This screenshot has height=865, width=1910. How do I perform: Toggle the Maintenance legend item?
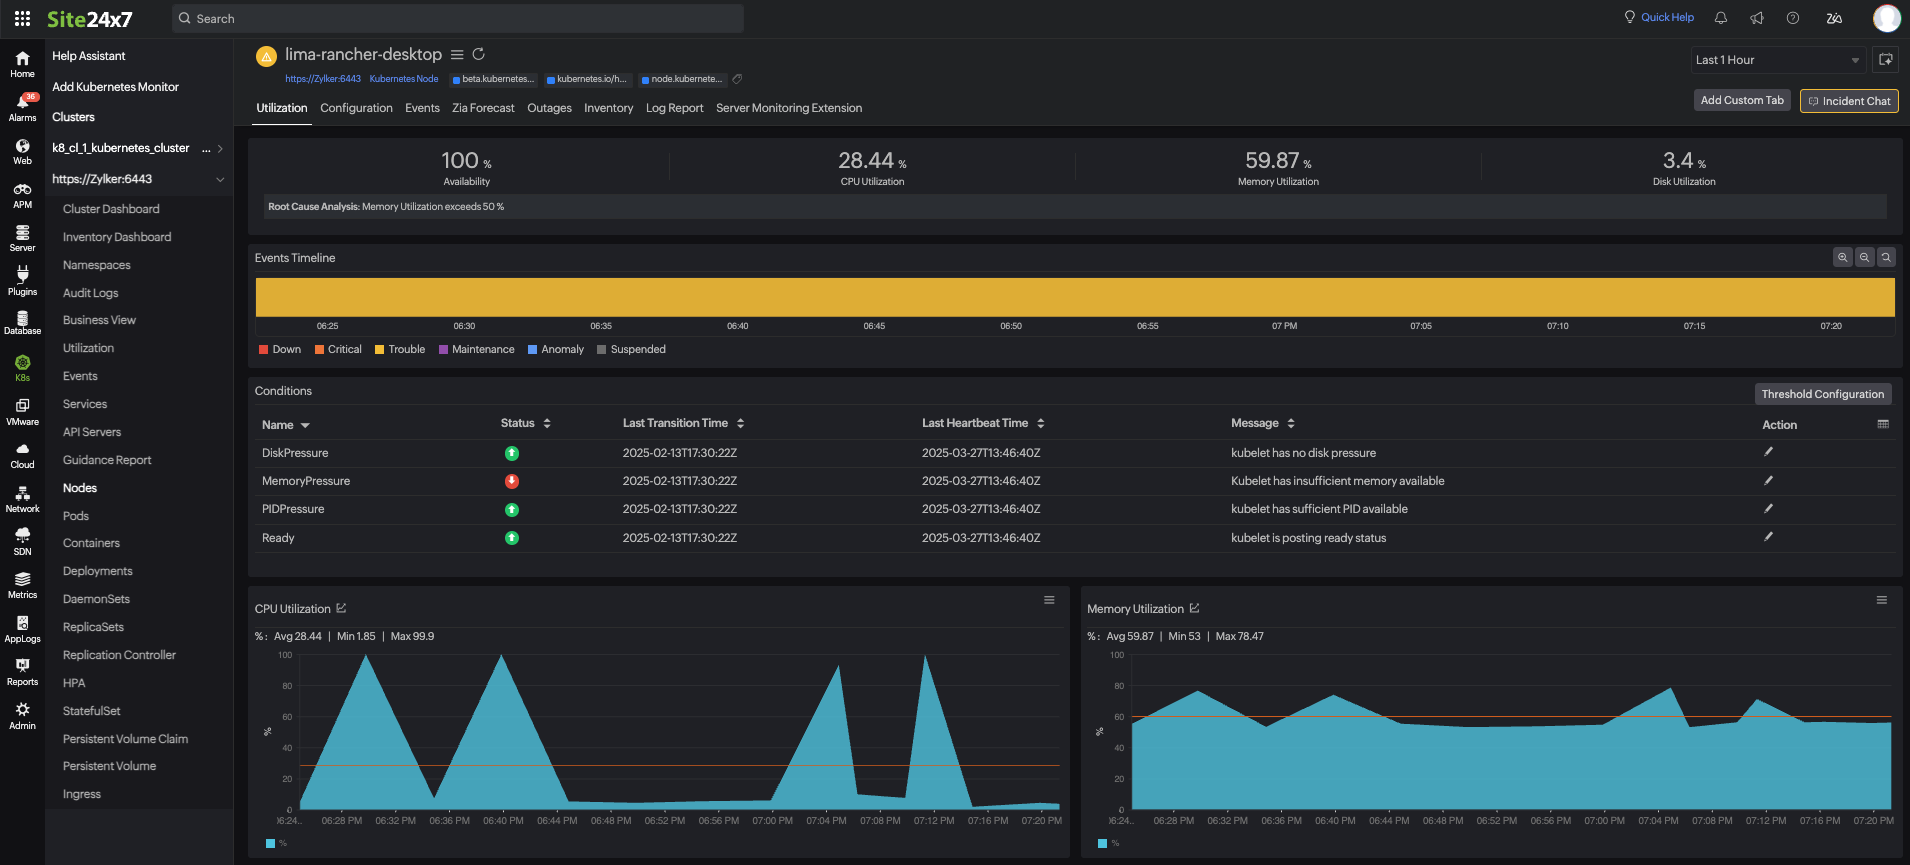pos(476,350)
